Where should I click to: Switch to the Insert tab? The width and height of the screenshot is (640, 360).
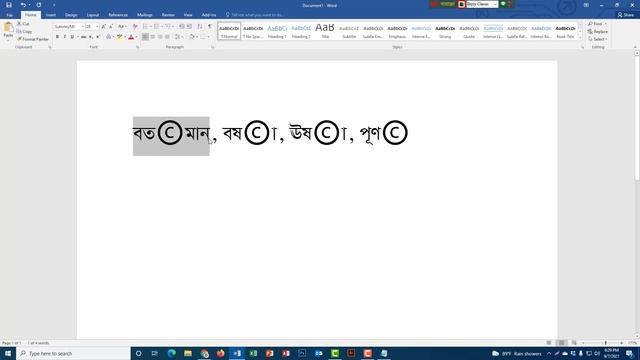51,15
